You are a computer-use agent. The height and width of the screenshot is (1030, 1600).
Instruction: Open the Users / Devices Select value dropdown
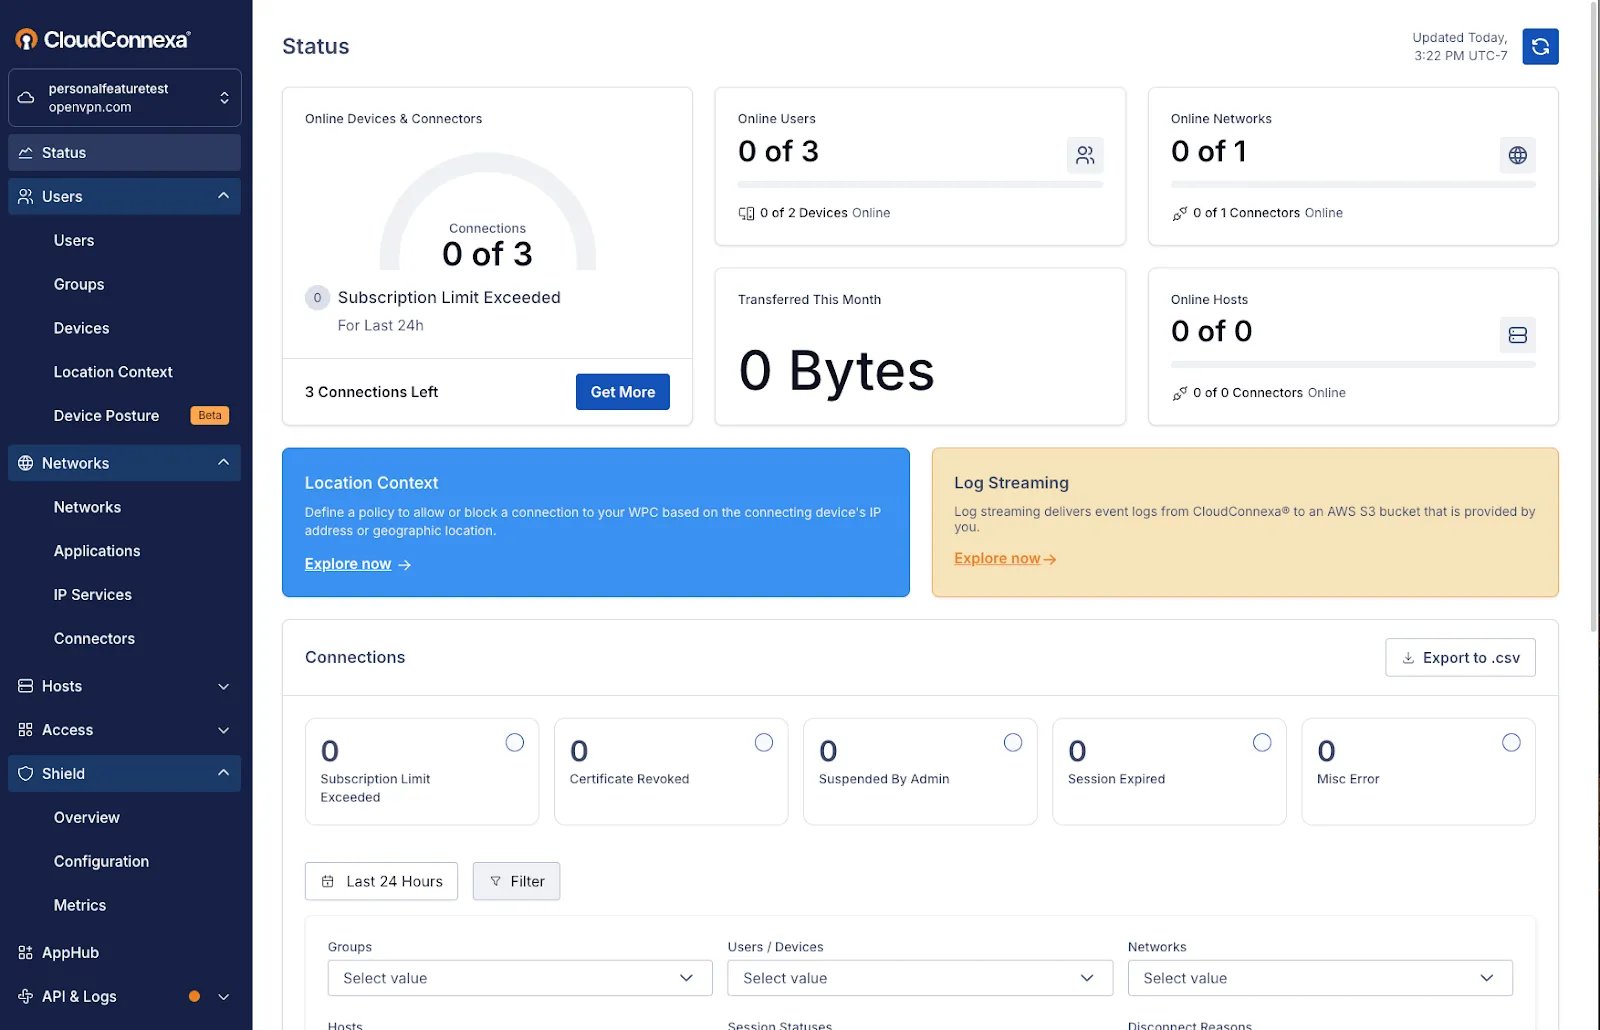920,978
